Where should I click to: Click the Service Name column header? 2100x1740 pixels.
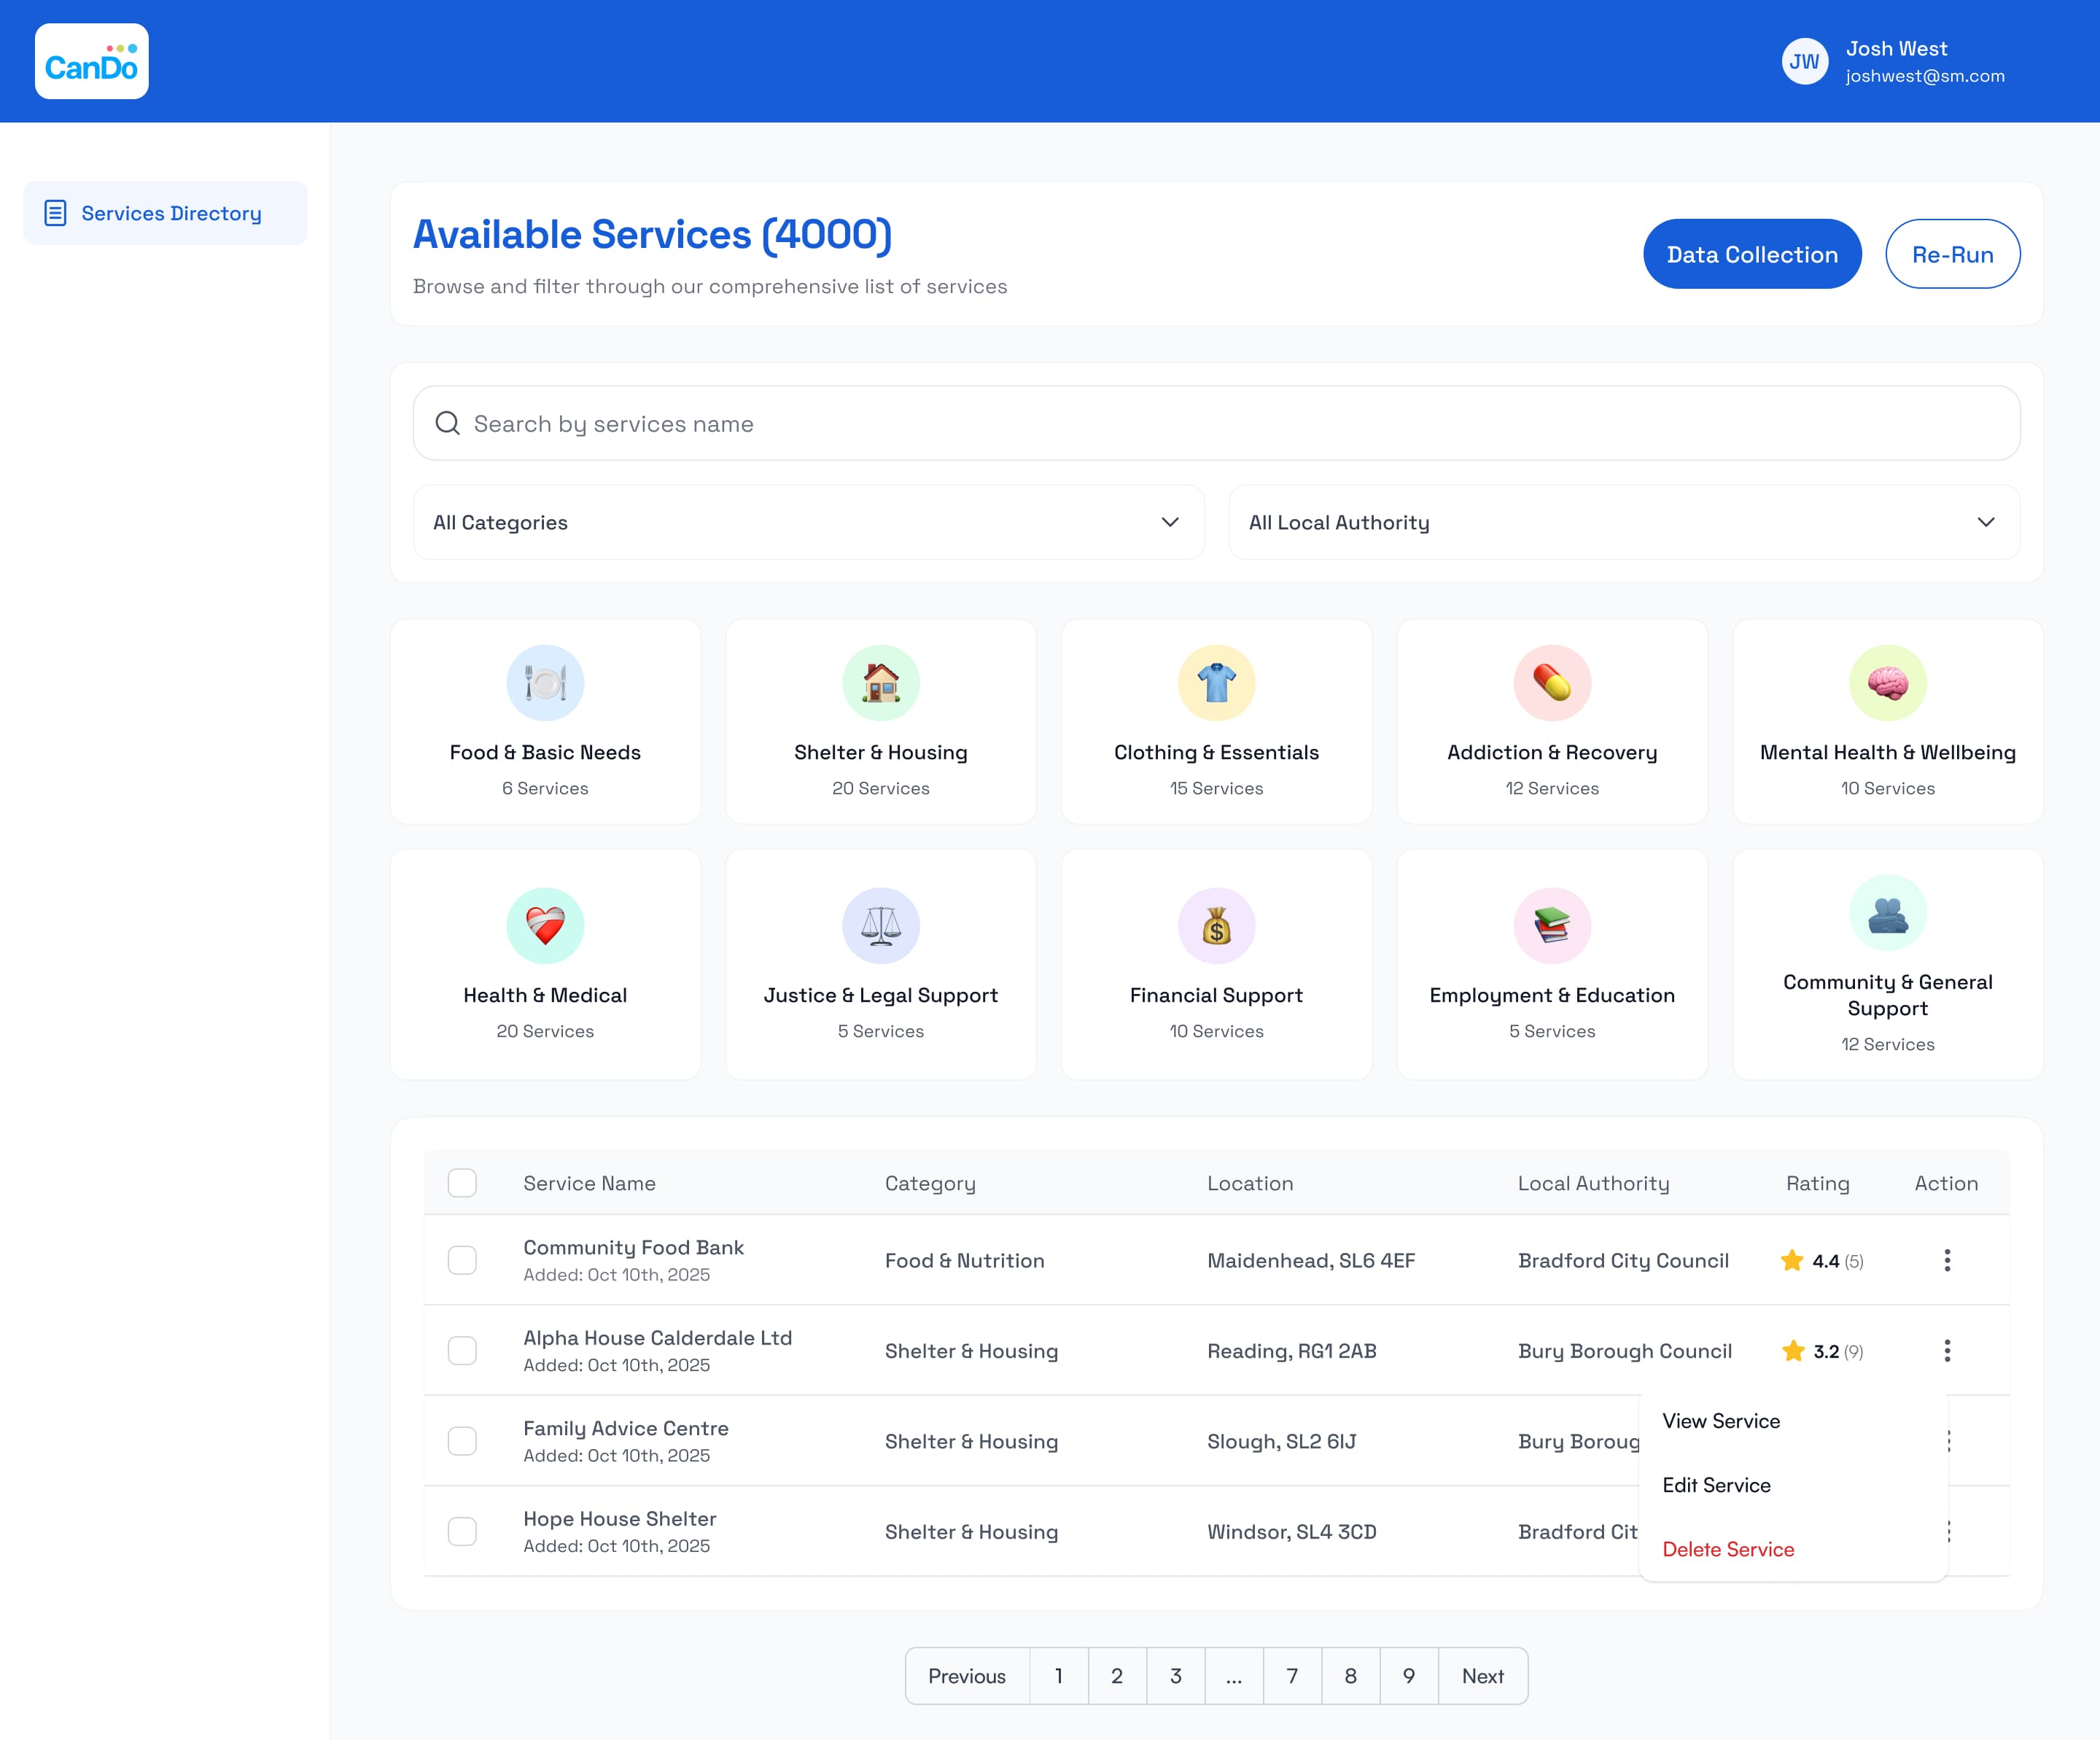point(589,1183)
